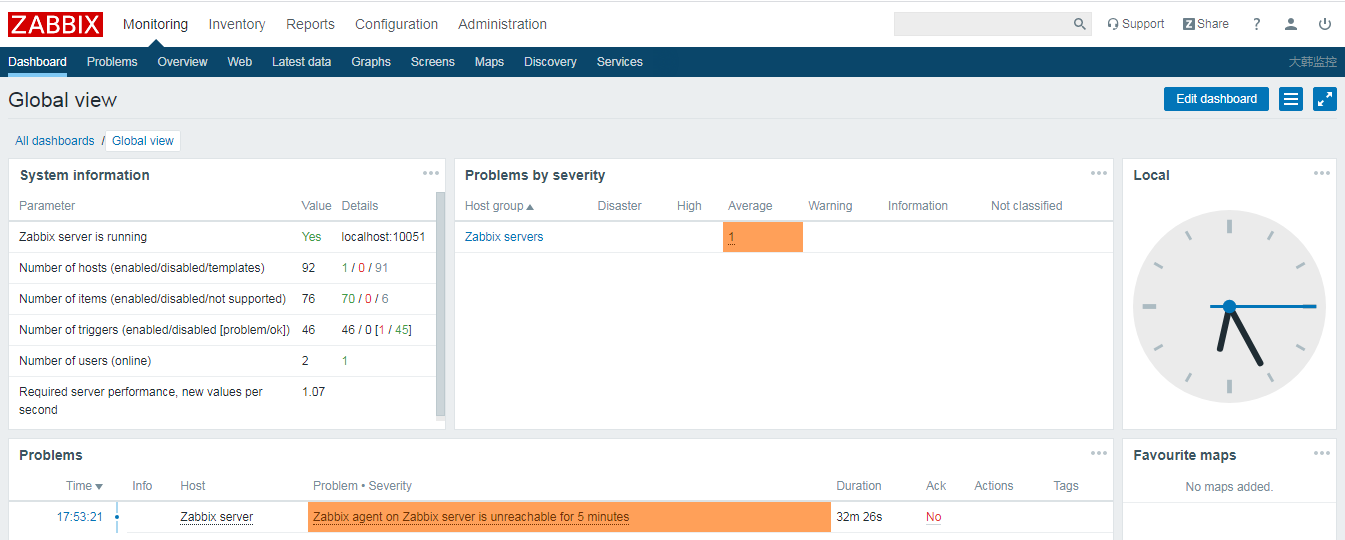Click the orange Average severity cell
Viewport: 1345px width, 540px height.
click(x=763, y=237)
